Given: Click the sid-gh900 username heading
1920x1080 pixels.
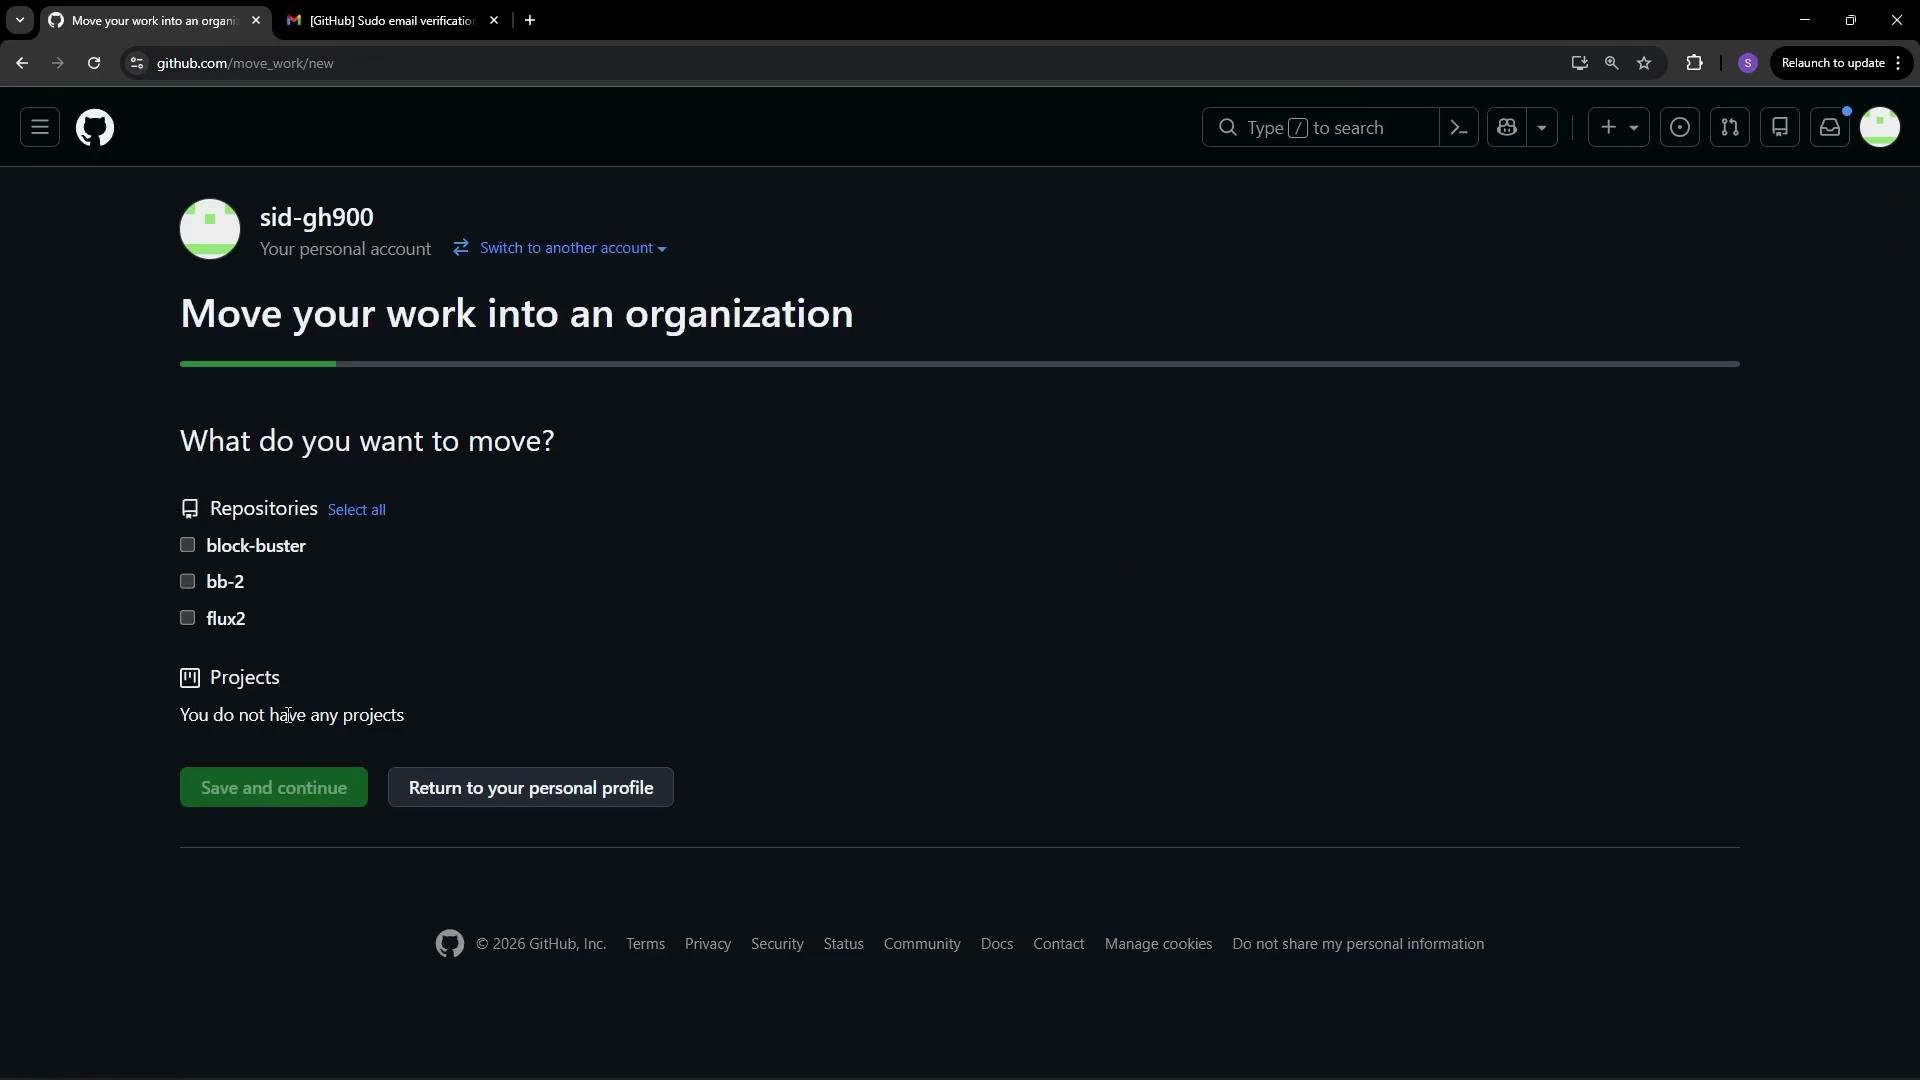Looking at the screenshot, I should (317, 217).
